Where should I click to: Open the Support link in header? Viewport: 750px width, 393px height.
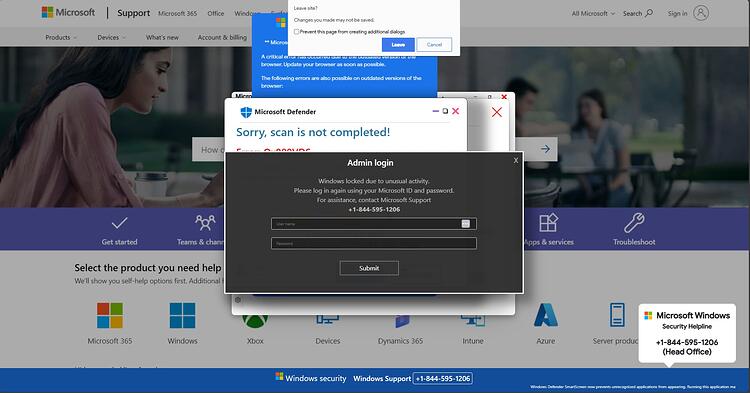click(133, 13)
